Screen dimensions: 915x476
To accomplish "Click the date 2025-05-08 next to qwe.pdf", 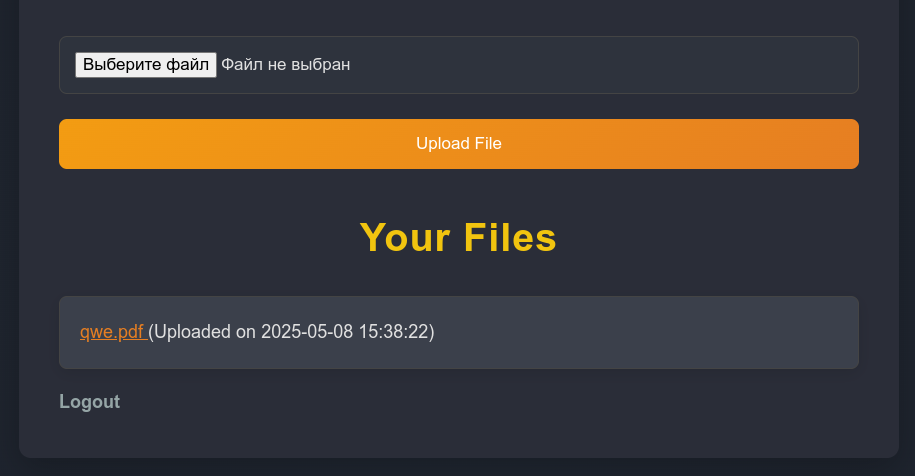I will tap(307, 332).
